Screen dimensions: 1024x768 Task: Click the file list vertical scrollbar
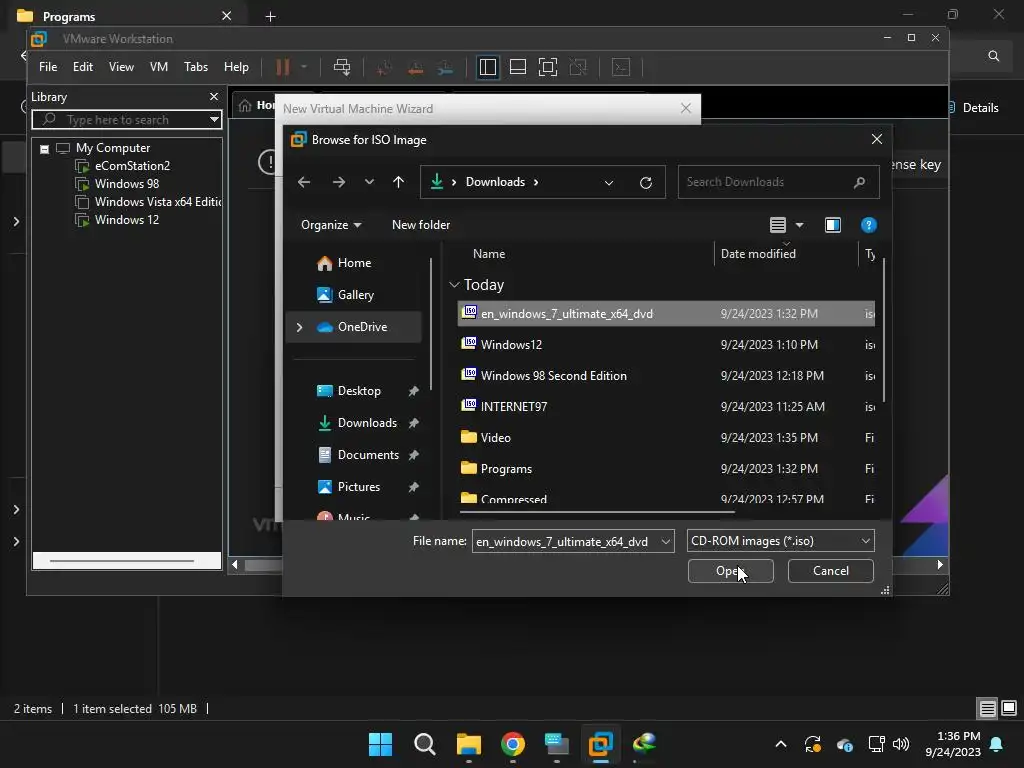pyautogui.click(x=884, y=330)
